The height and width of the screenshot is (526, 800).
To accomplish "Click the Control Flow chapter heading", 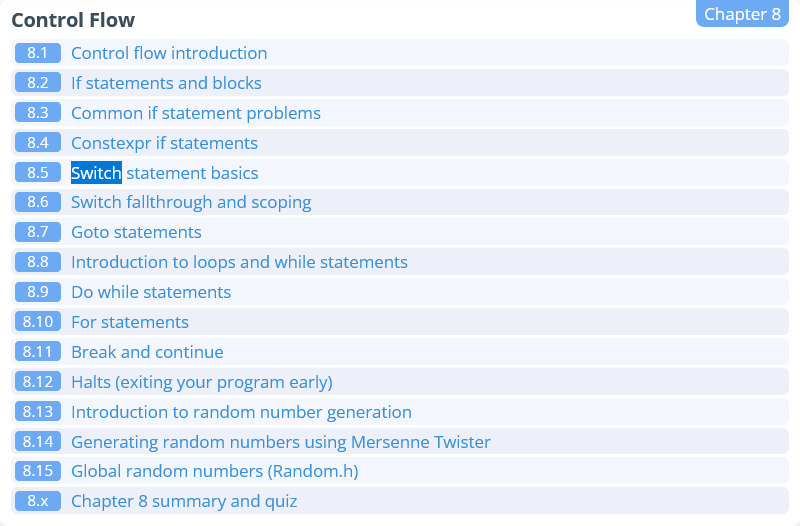I will coord(73,20).
